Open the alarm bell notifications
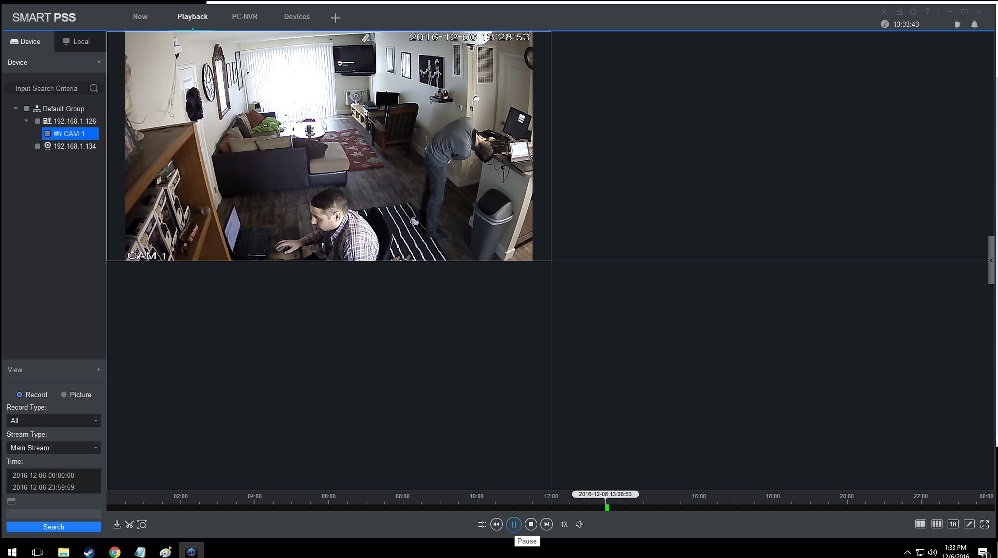This screenshot has width=998, height=558. tap(974, 24)
